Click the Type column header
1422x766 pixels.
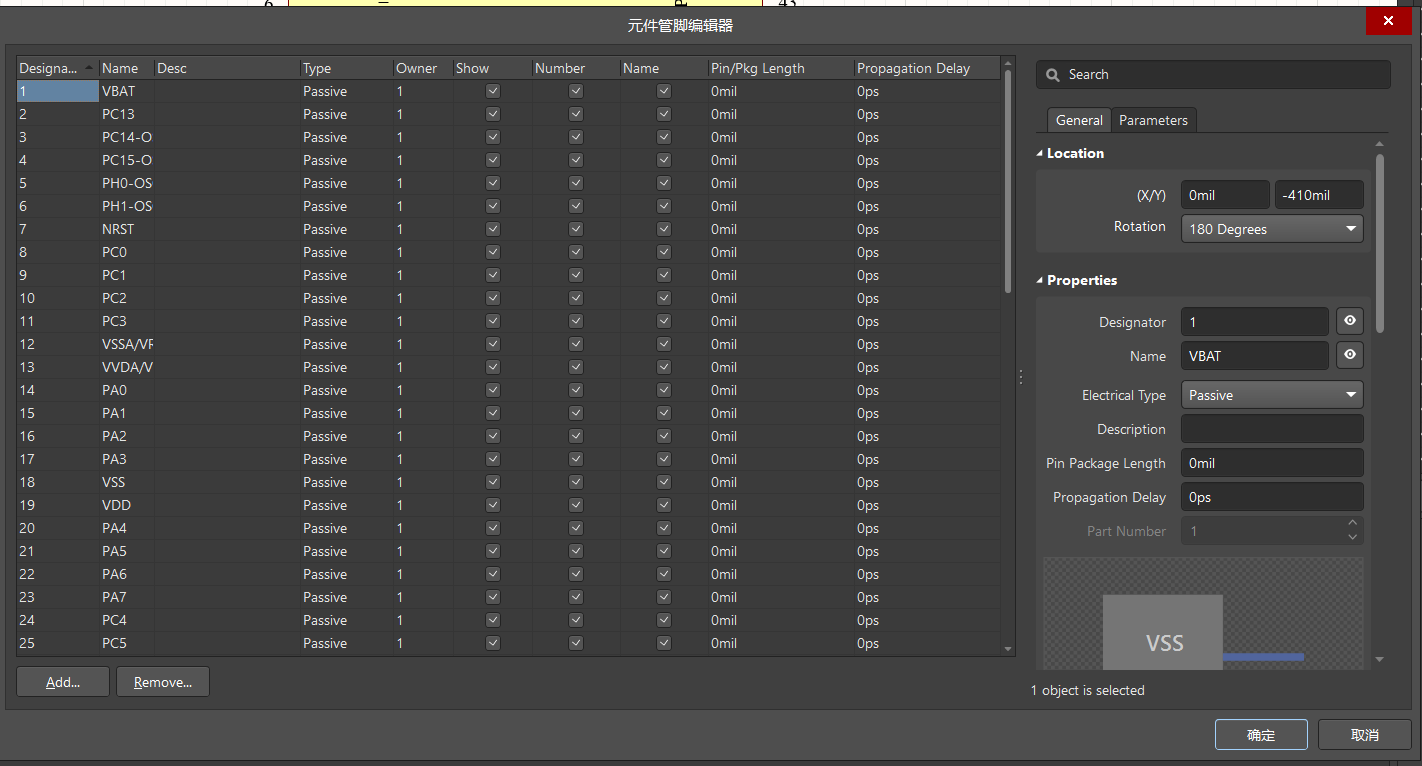[x=346, y=68]
